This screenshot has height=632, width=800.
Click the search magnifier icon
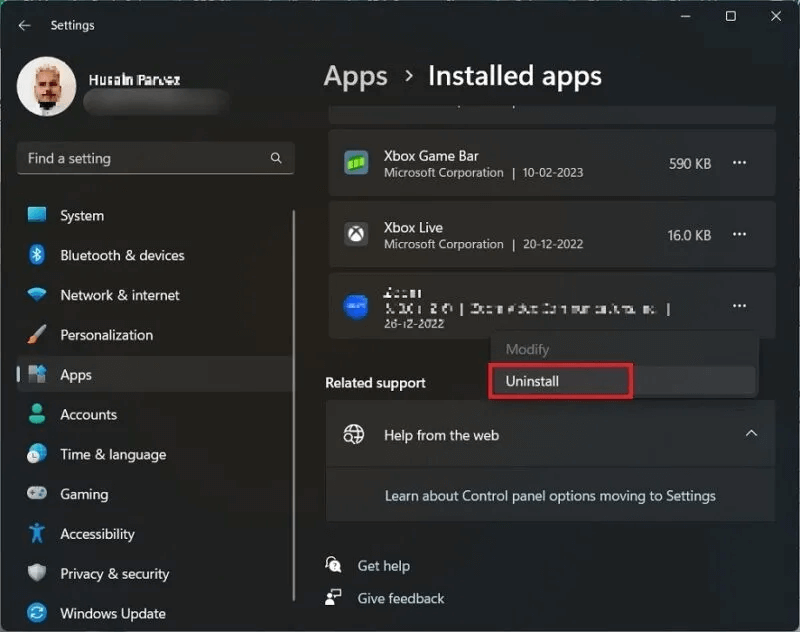(276, 158)
